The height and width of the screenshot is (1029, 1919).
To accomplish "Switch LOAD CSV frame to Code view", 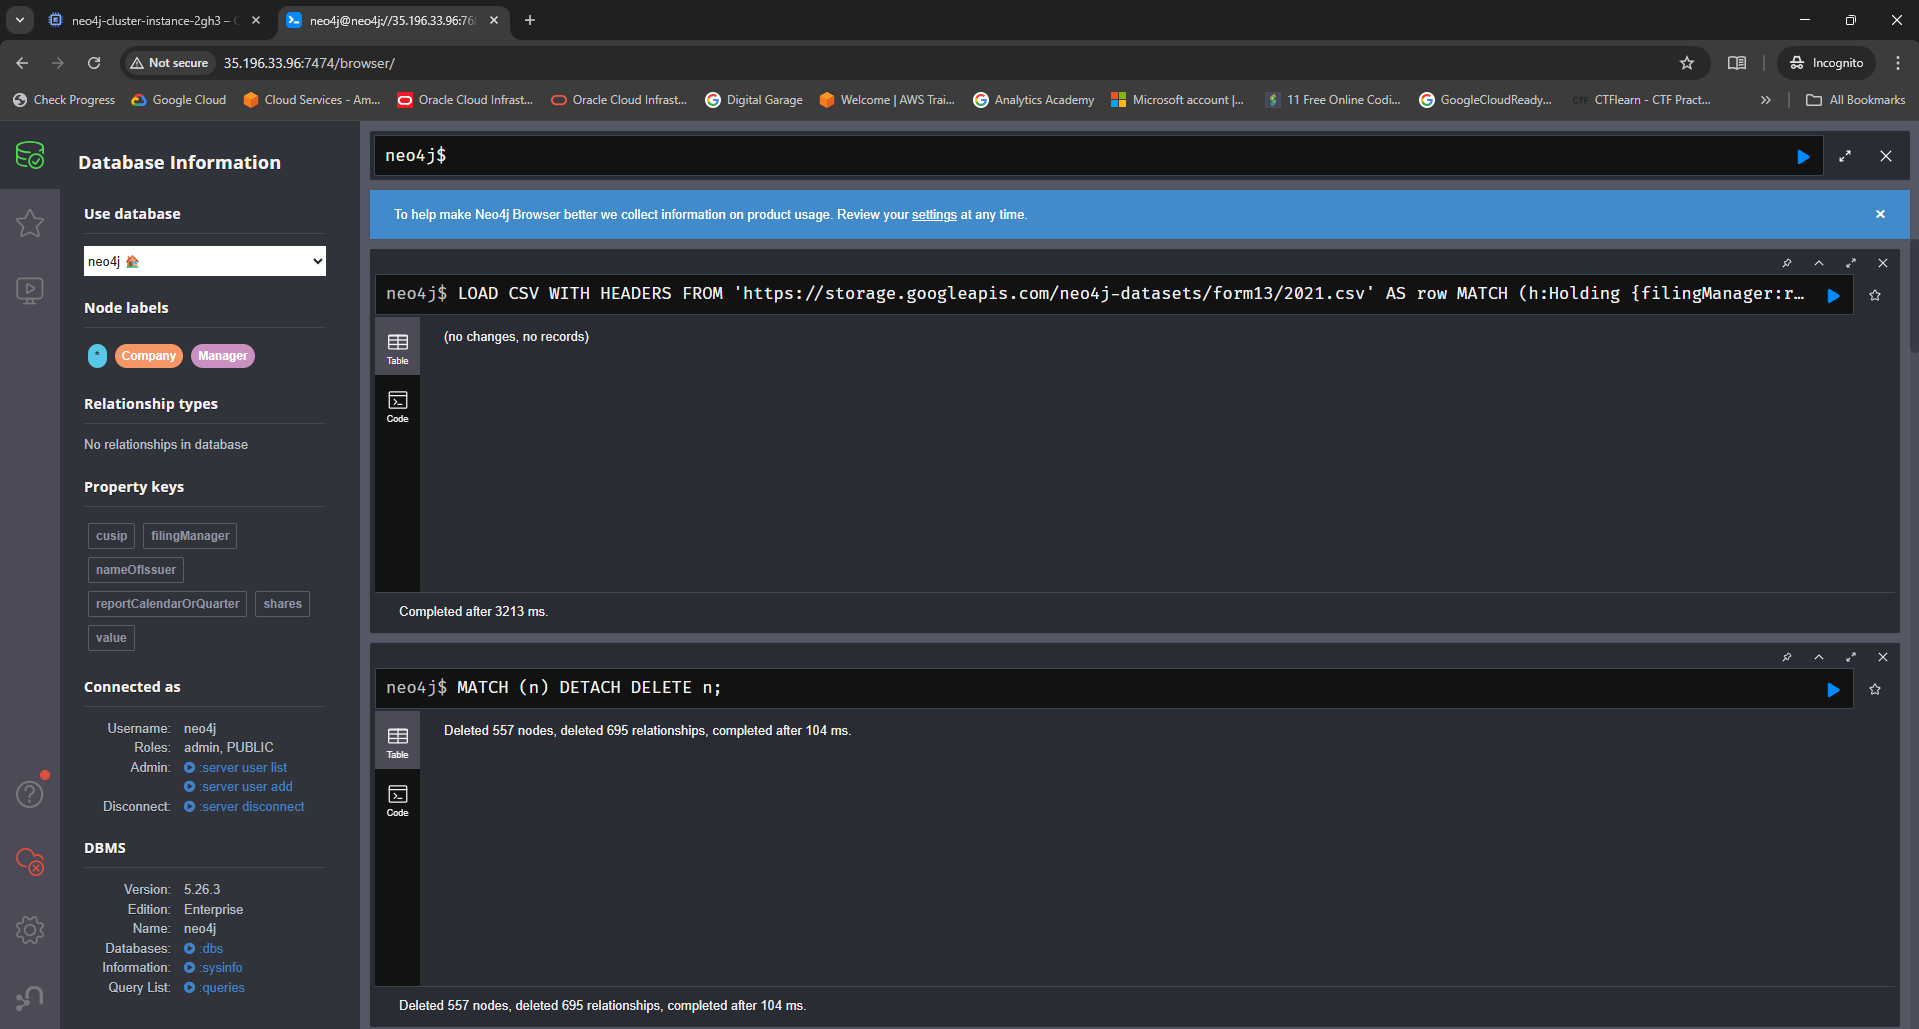I will (398, 406).
